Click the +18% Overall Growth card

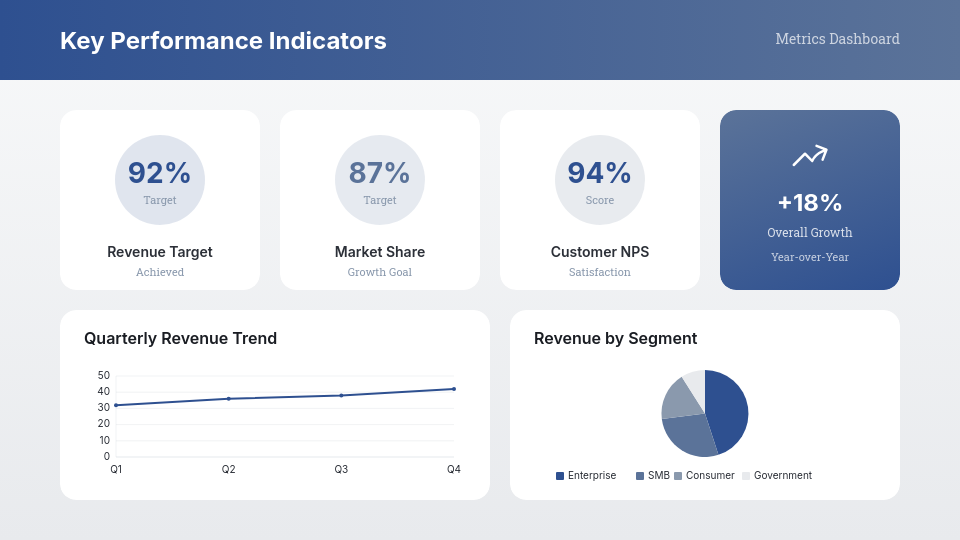click(809, 200)
